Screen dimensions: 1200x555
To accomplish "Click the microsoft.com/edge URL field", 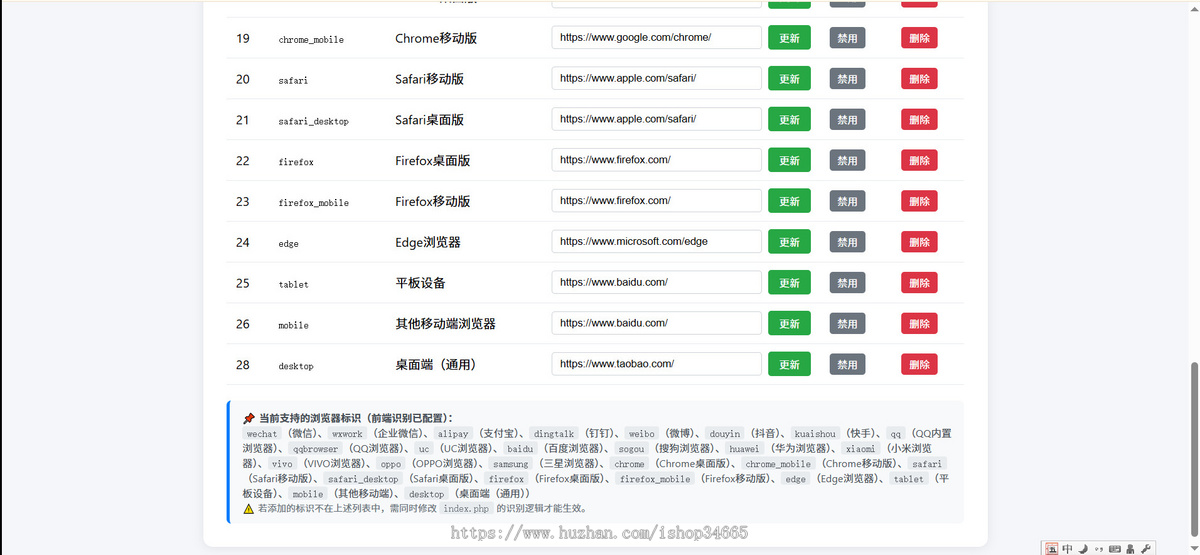I will click(x=657, y=241).
